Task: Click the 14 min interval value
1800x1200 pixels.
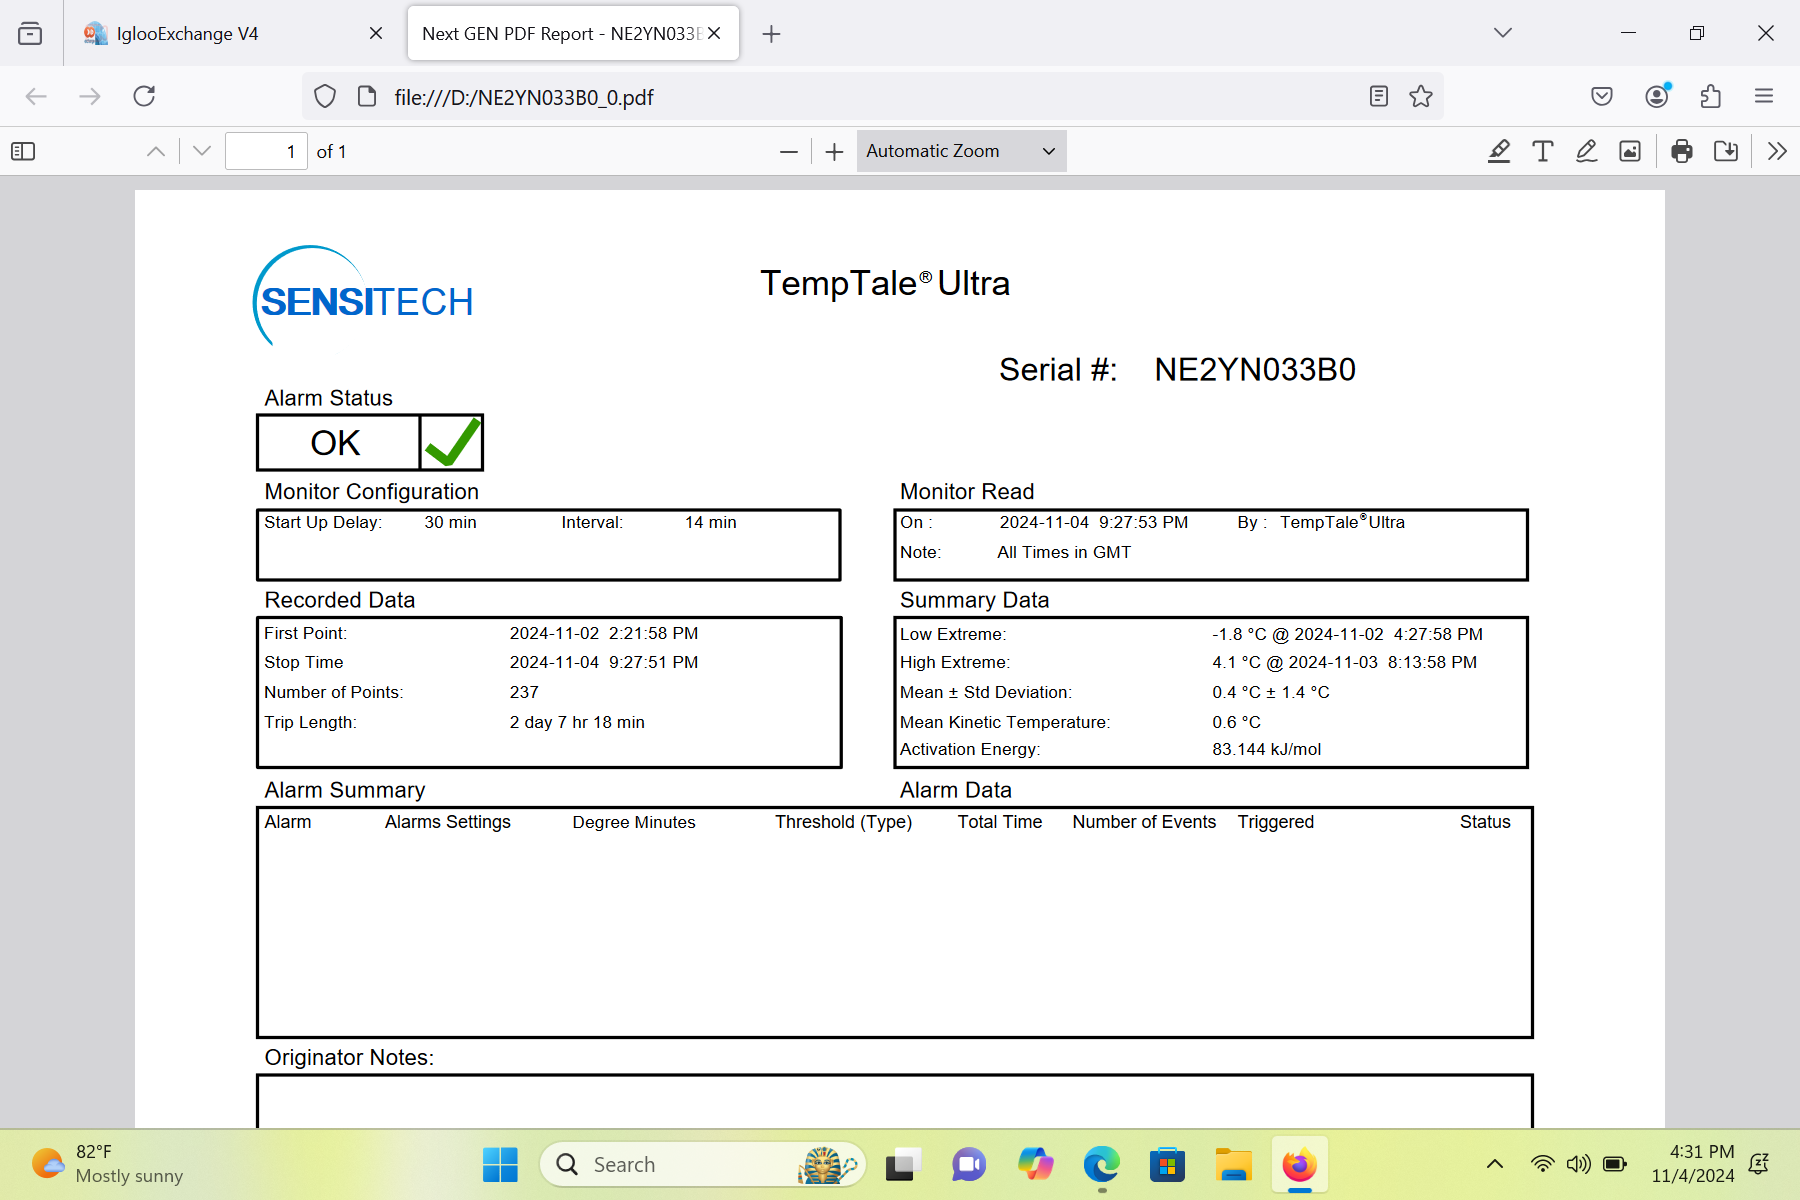Action: pyautogui.click(x=711, y=522)
